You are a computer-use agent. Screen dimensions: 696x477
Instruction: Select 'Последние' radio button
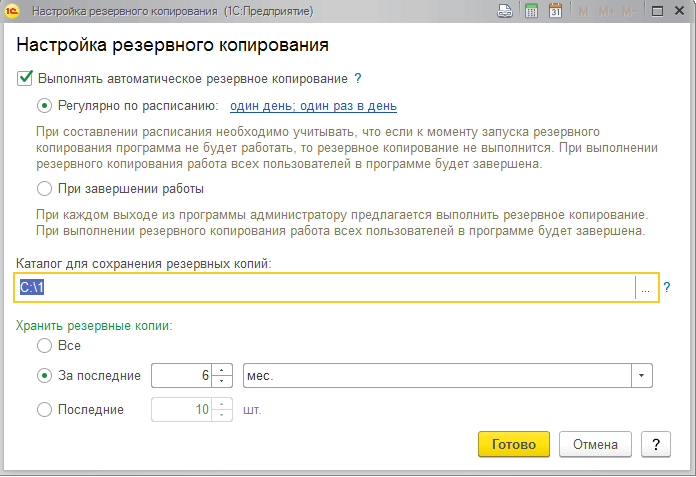44,410
